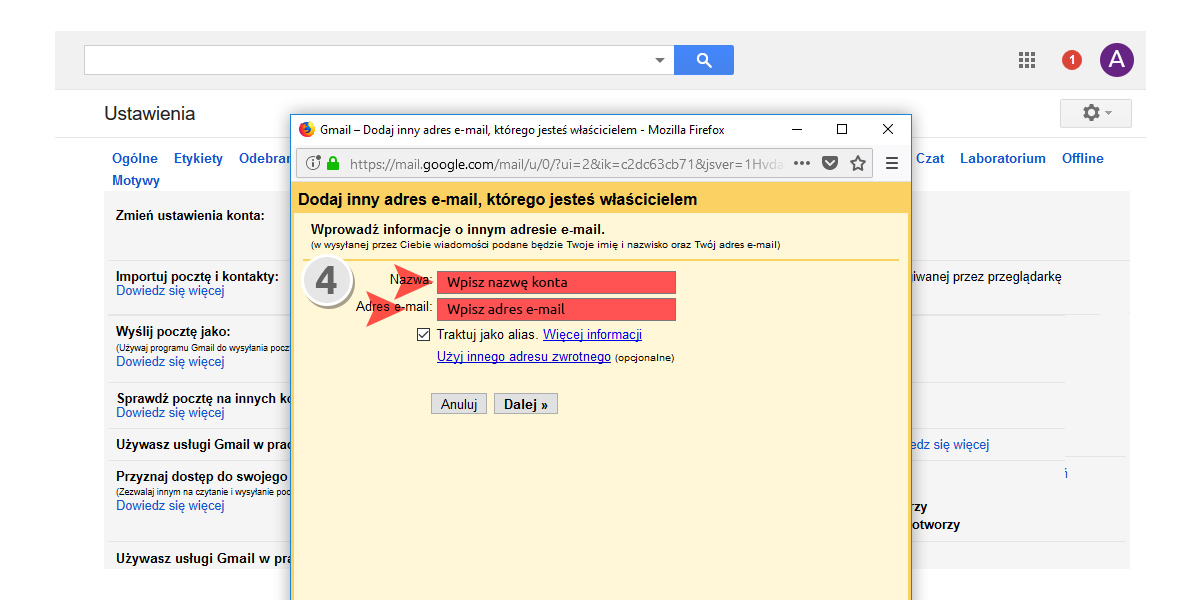The width and height of the screenshot is (1200, 600).
Task: Open the Więcej informacji link
Action: 592,335
